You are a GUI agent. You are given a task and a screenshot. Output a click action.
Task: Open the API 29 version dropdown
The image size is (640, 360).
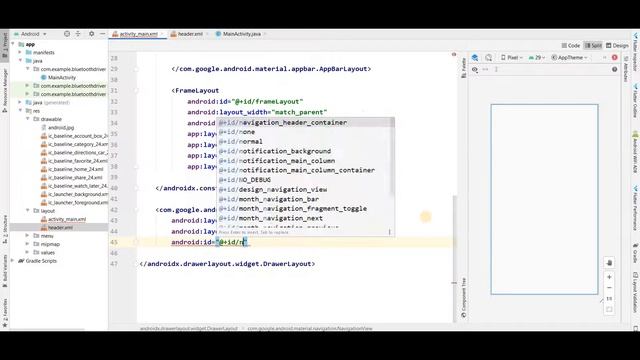click(x=537, y=58)
